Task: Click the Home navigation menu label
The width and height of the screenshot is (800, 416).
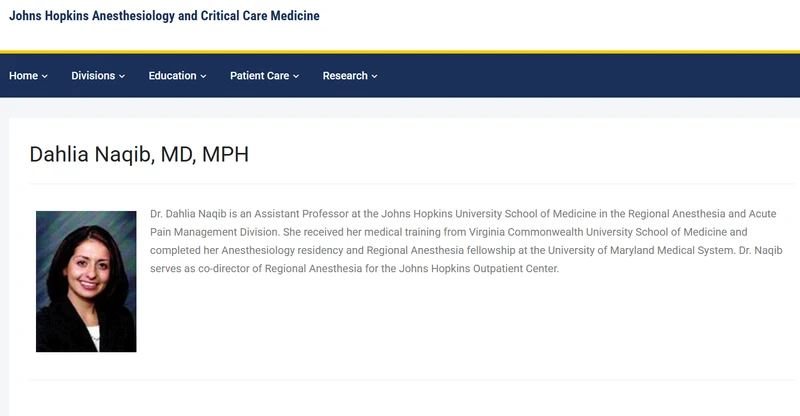Action: click(23, 76)
